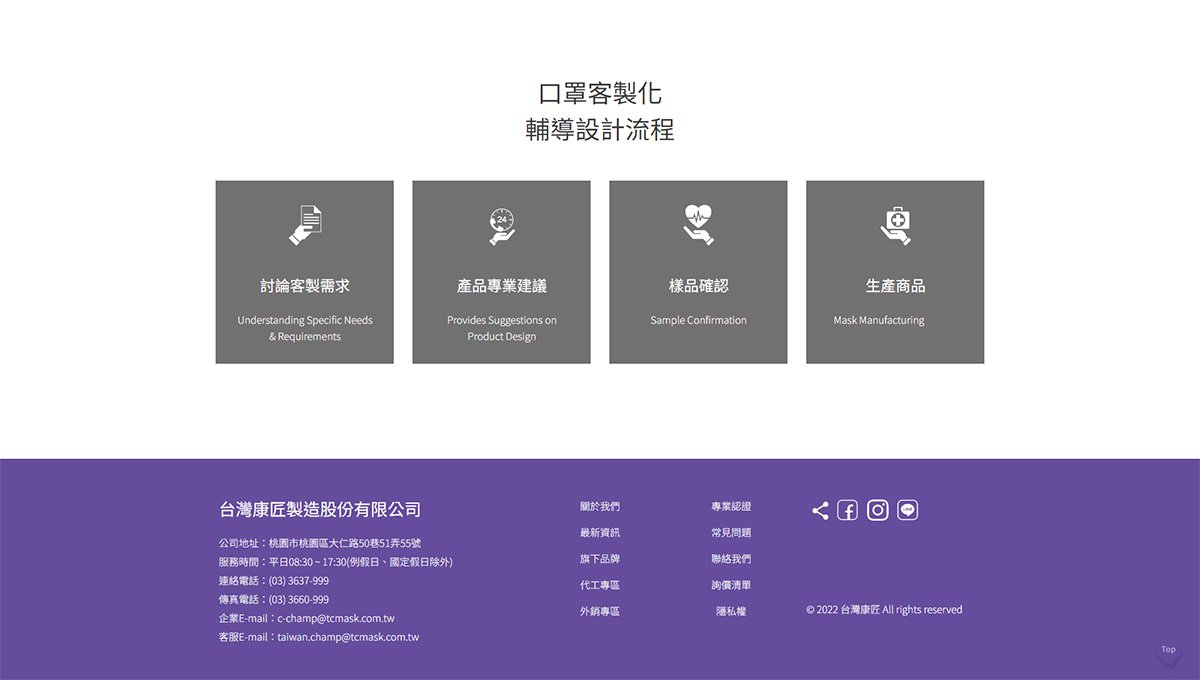
Task: Open the 關於我們 footer link
Action: pos(599,507)
